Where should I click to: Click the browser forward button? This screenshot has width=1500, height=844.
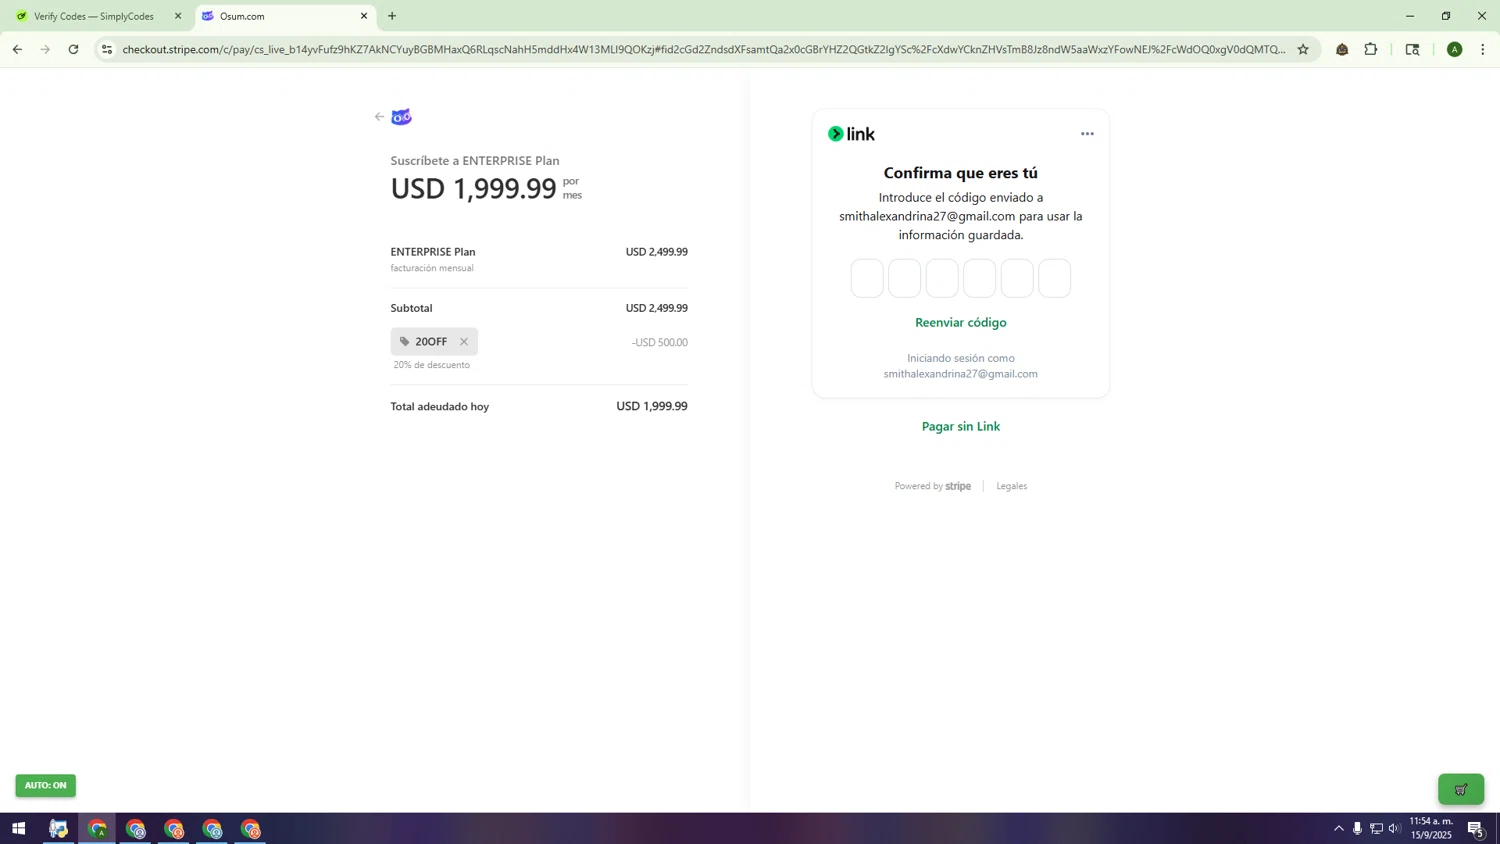click(x=45, y=49)
